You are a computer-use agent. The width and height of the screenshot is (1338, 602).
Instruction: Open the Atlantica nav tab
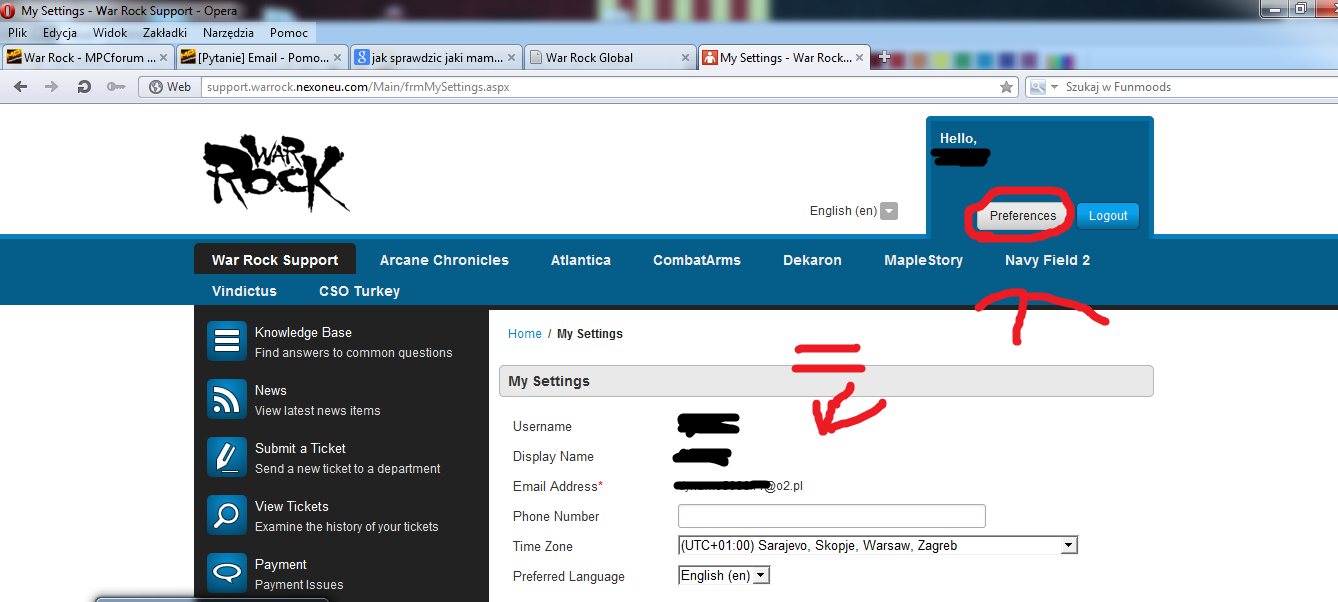tap(581, 260)
